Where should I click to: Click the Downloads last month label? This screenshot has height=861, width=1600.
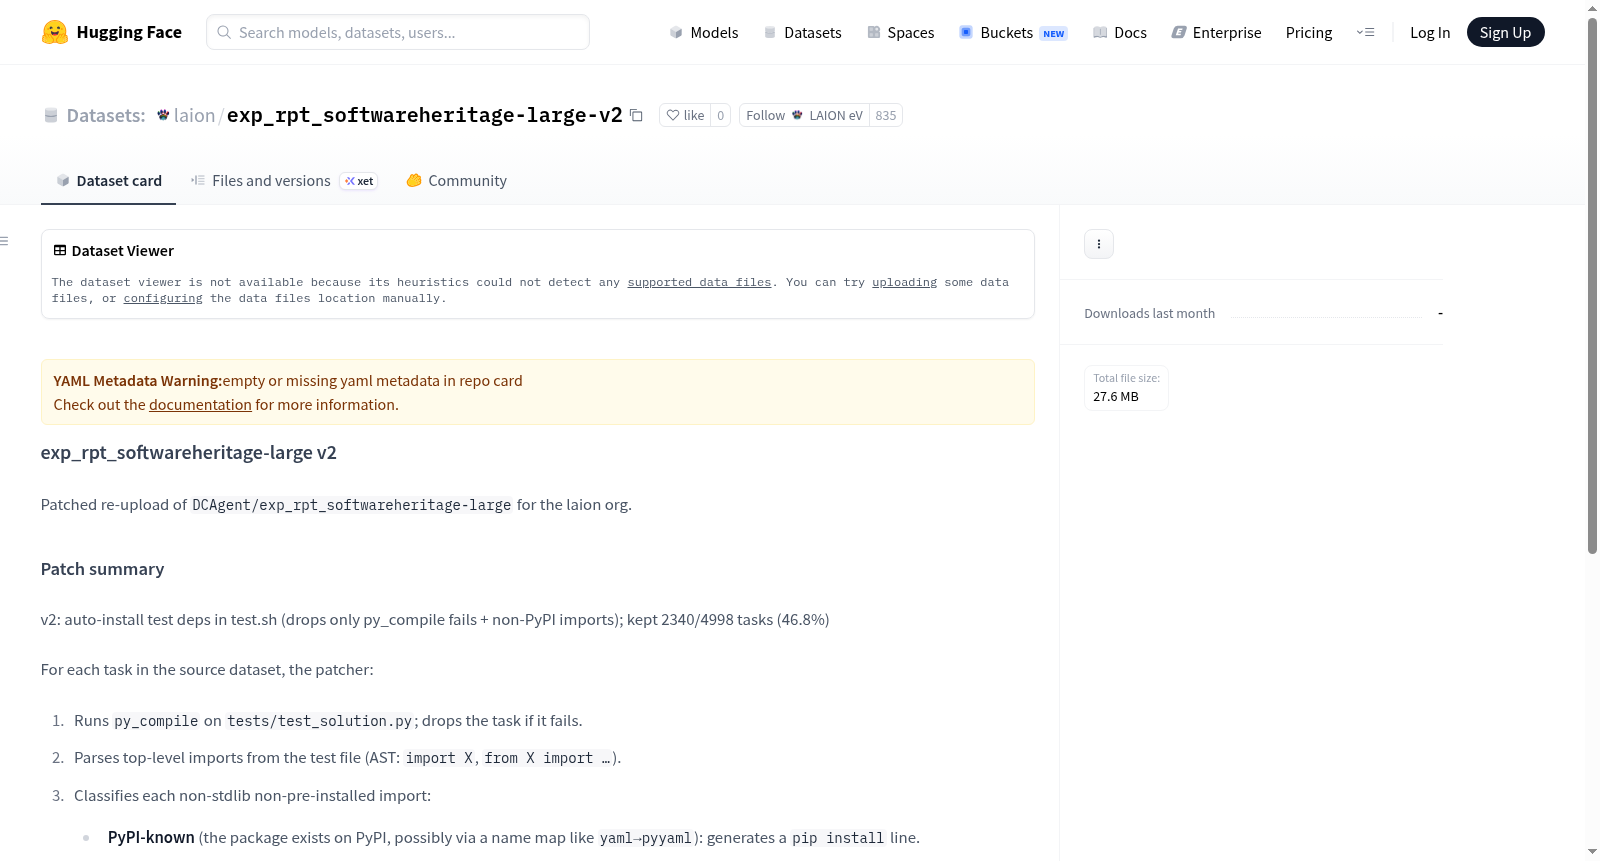(x=1150, y=313)
